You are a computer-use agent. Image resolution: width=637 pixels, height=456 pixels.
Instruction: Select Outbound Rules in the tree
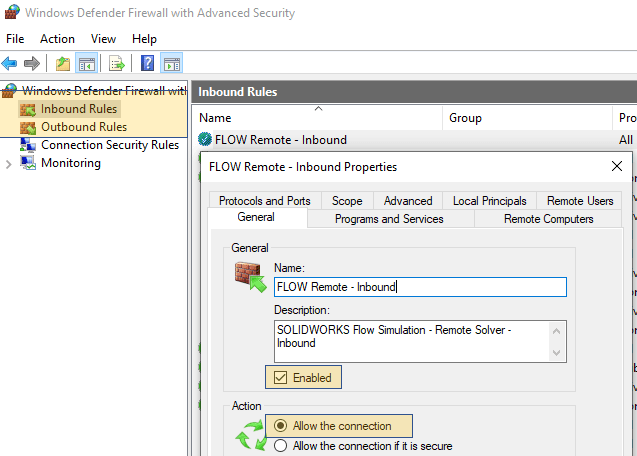tap(84, 127)
